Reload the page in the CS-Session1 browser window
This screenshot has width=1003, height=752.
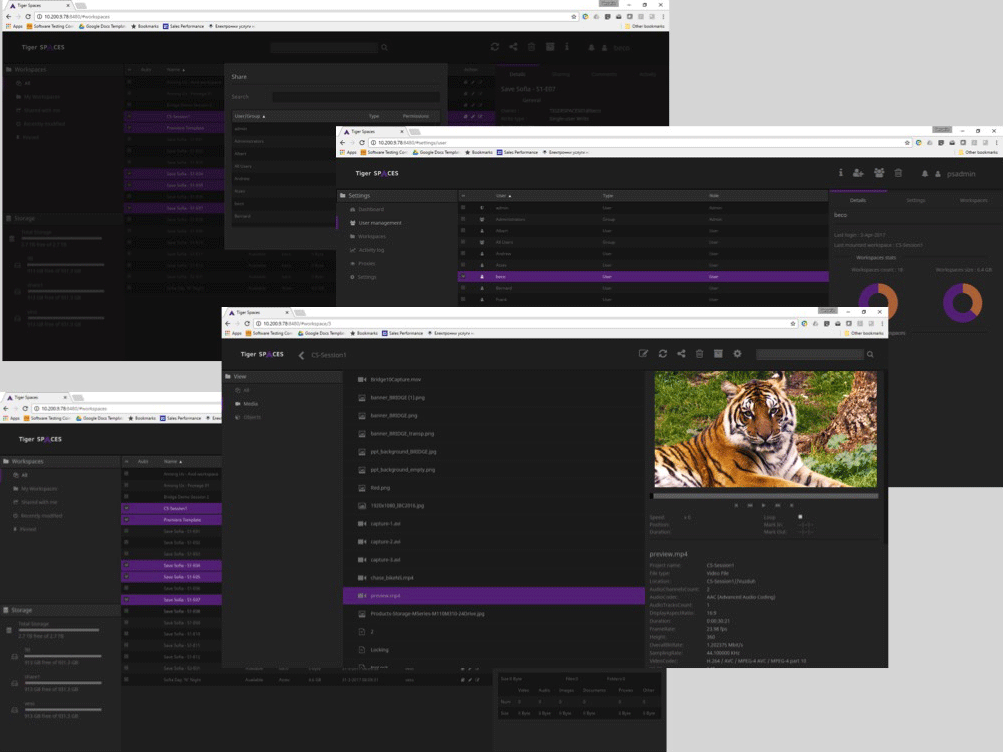[x=247, y=324]
